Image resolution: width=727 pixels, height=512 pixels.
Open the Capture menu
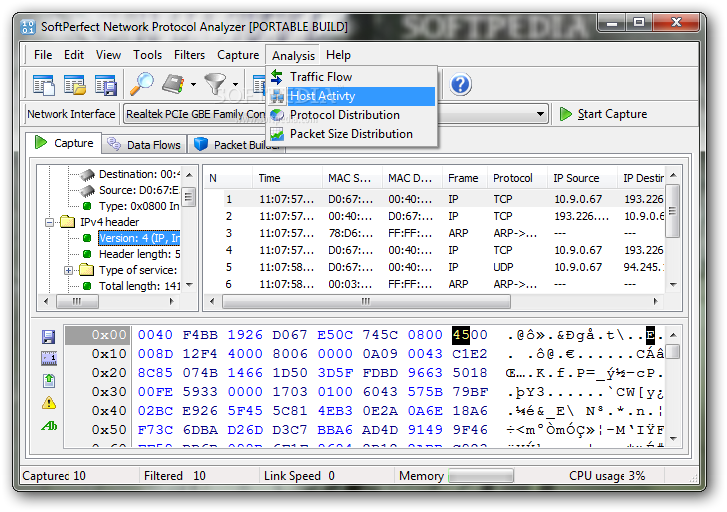[238, 55]
